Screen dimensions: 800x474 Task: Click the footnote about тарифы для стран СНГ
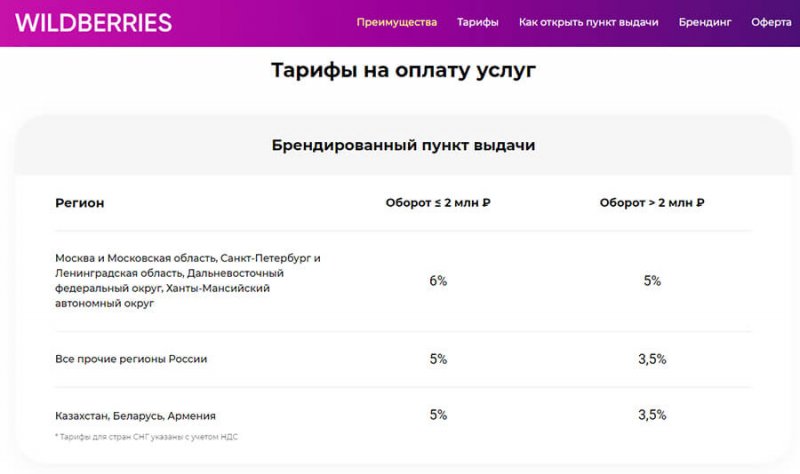tap(146, 437)
